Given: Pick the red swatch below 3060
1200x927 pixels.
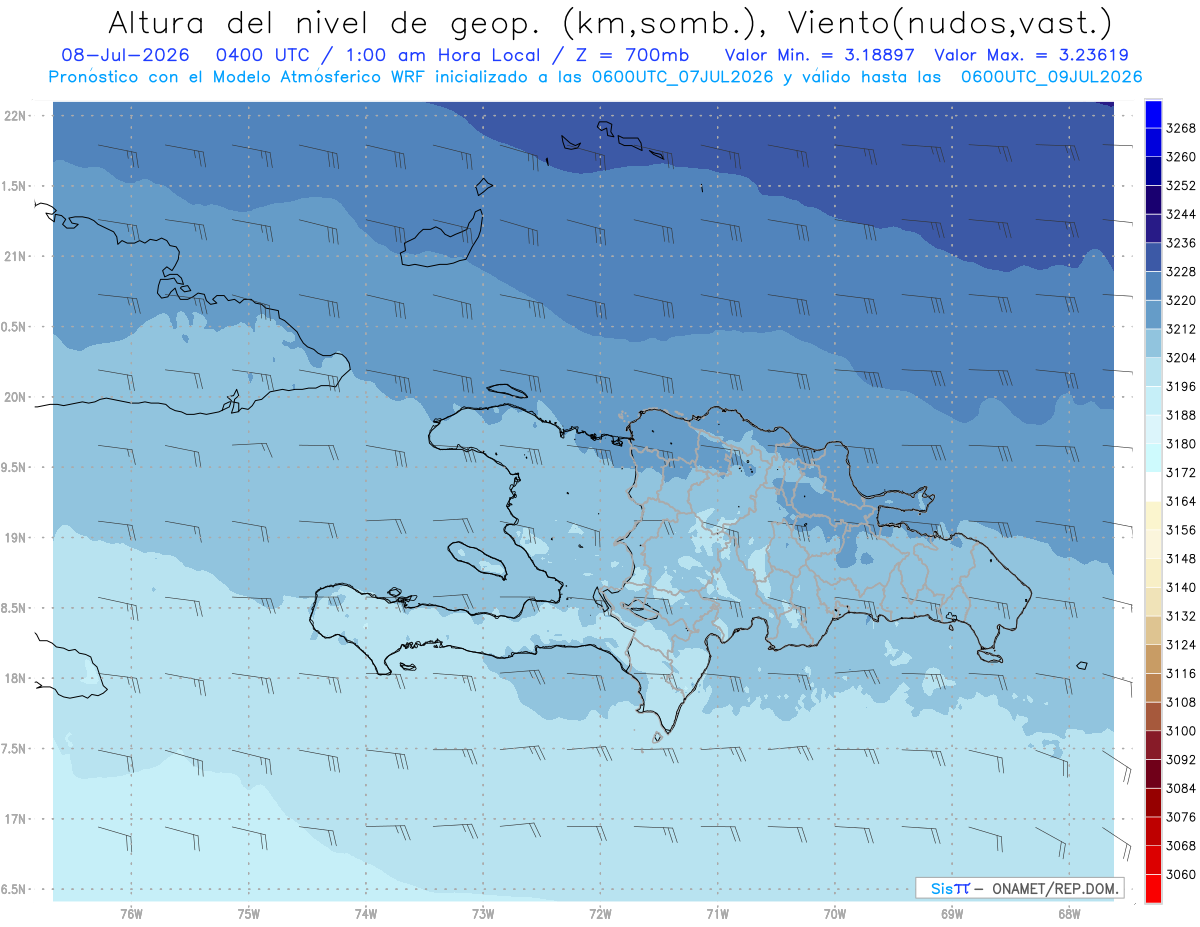Looking at the screenshot, I should pyautogui.click(x=1153, y=888).
